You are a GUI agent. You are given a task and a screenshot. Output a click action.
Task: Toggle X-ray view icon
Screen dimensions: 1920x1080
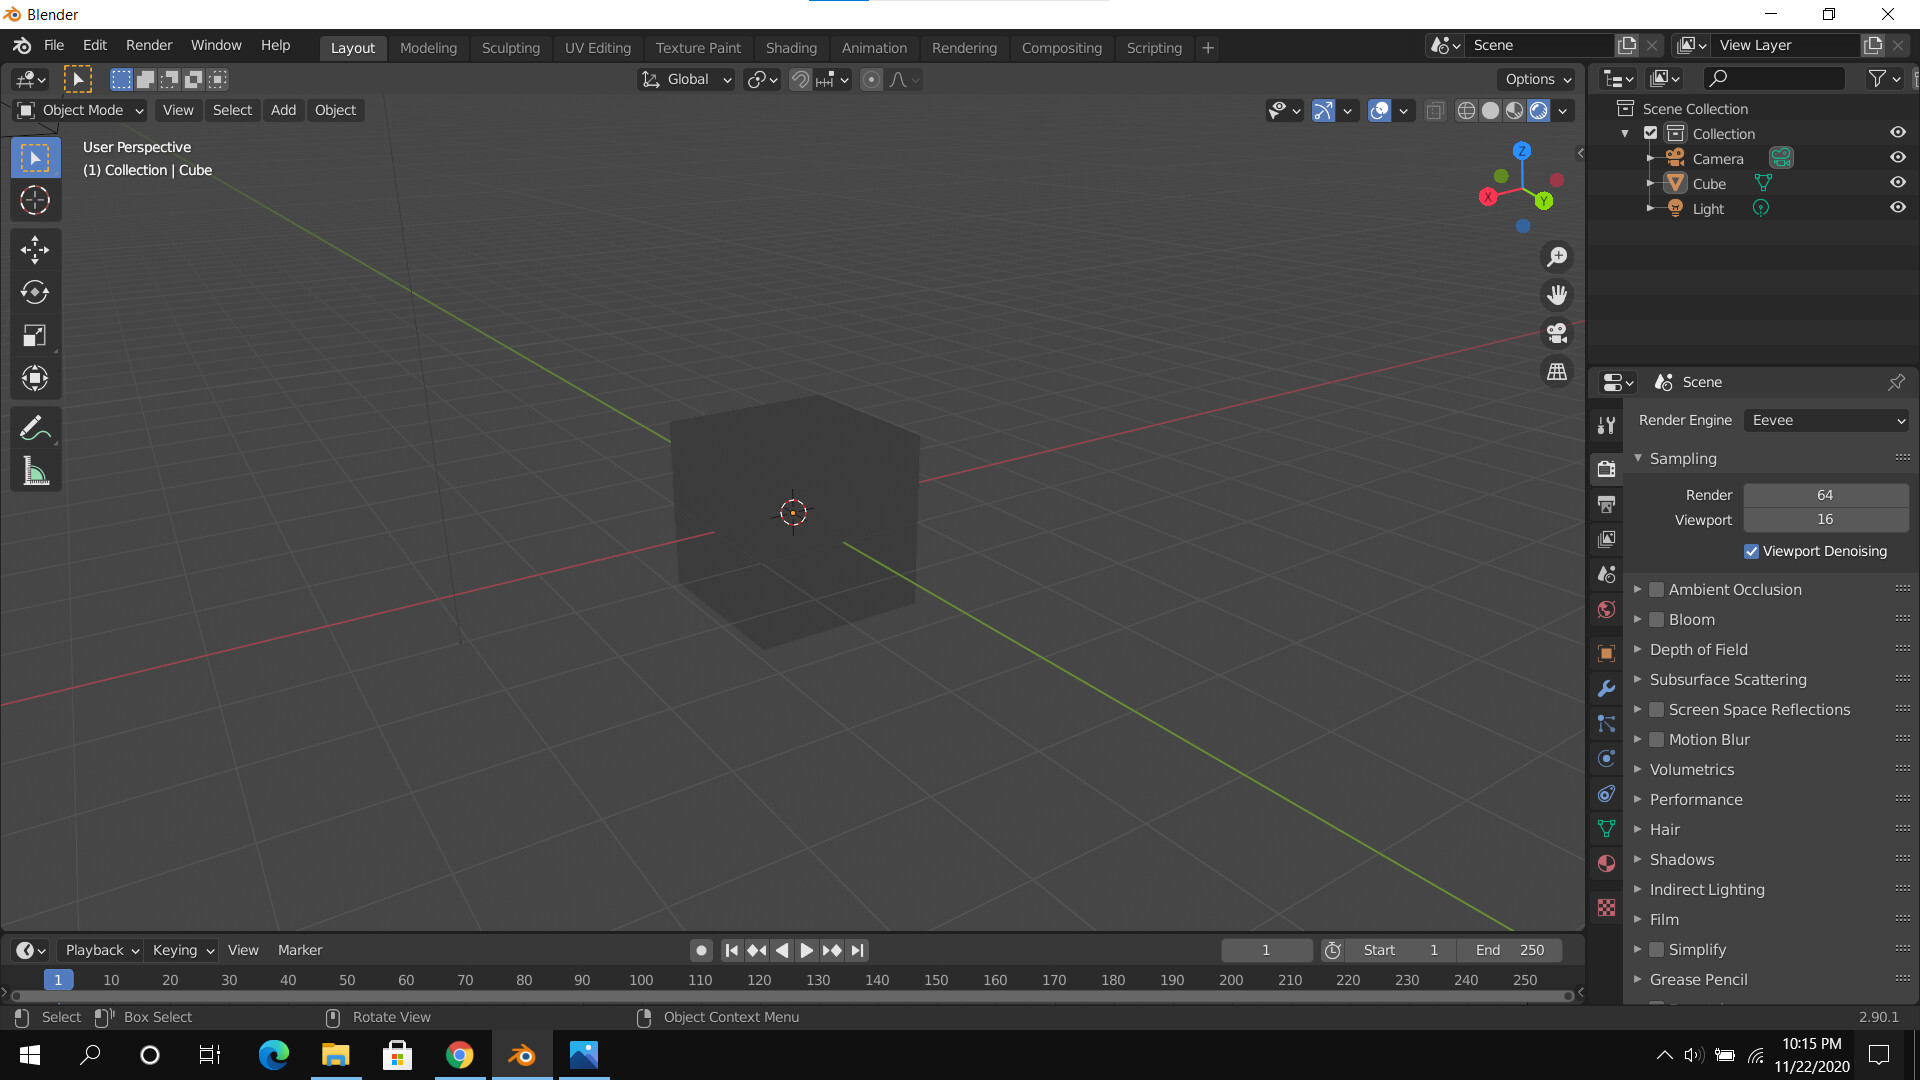coord(1435,111)
